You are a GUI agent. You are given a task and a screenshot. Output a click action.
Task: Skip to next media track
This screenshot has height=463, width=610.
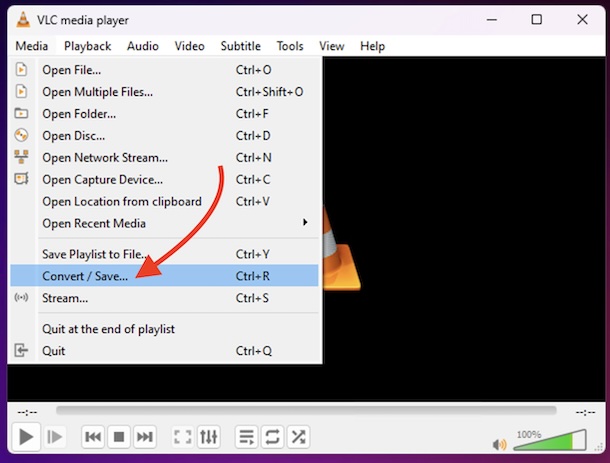(145, 437)
